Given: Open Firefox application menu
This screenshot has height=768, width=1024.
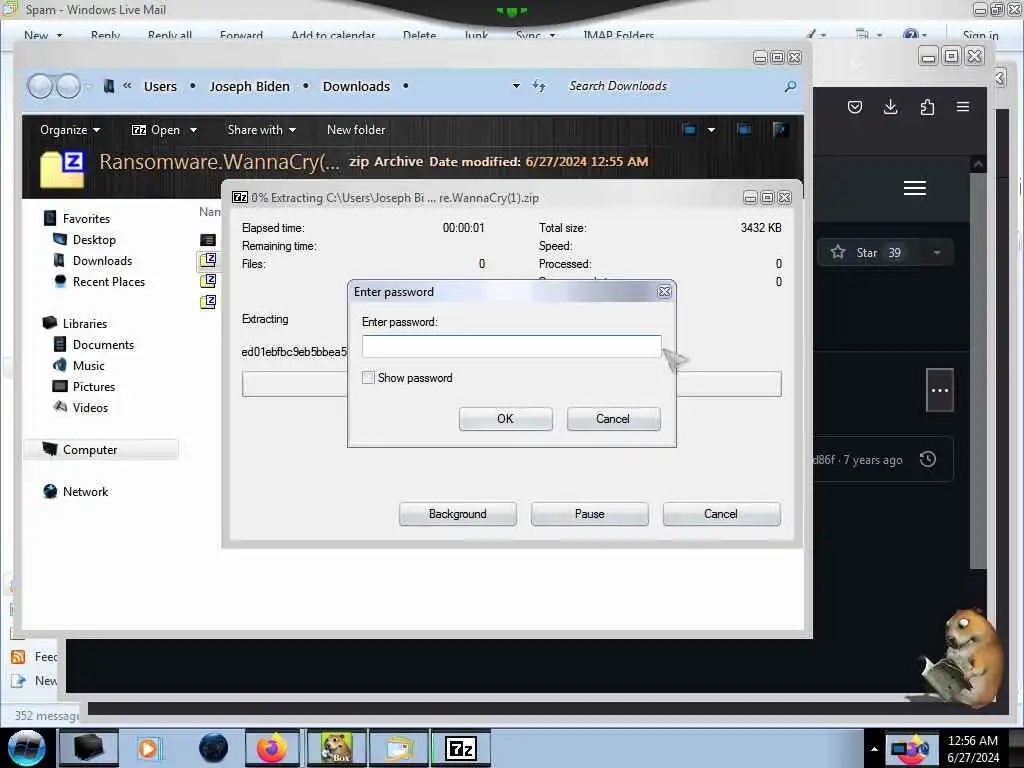Looking at the screenshot, I should coord(963,106).
